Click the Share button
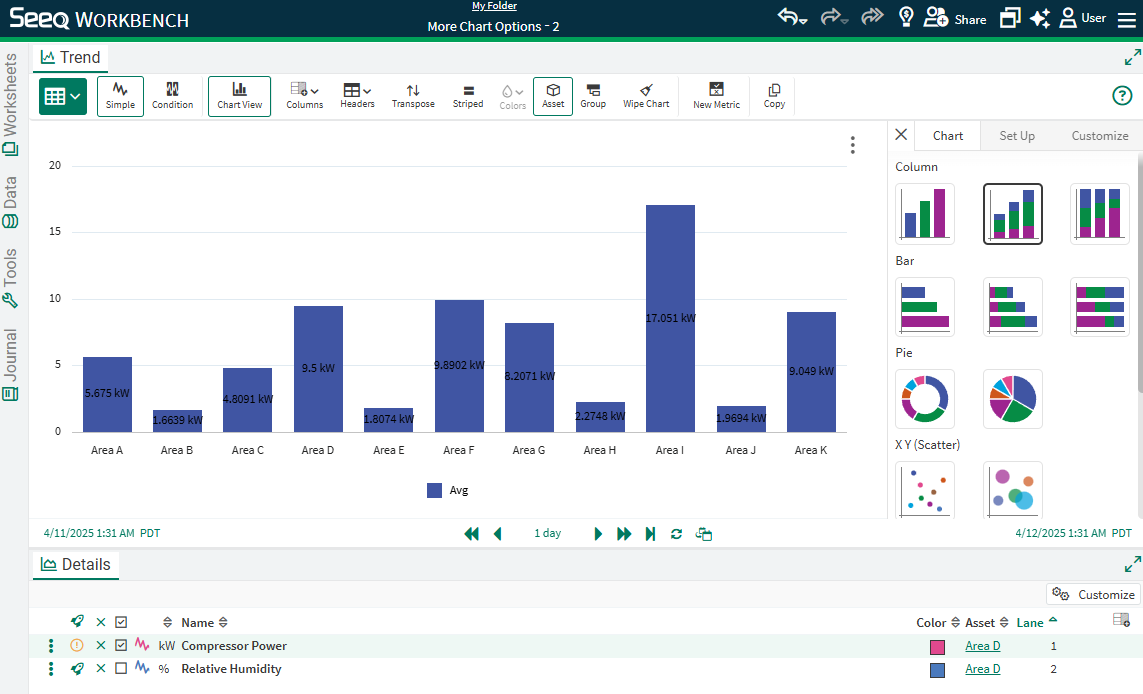 (955, 19)
